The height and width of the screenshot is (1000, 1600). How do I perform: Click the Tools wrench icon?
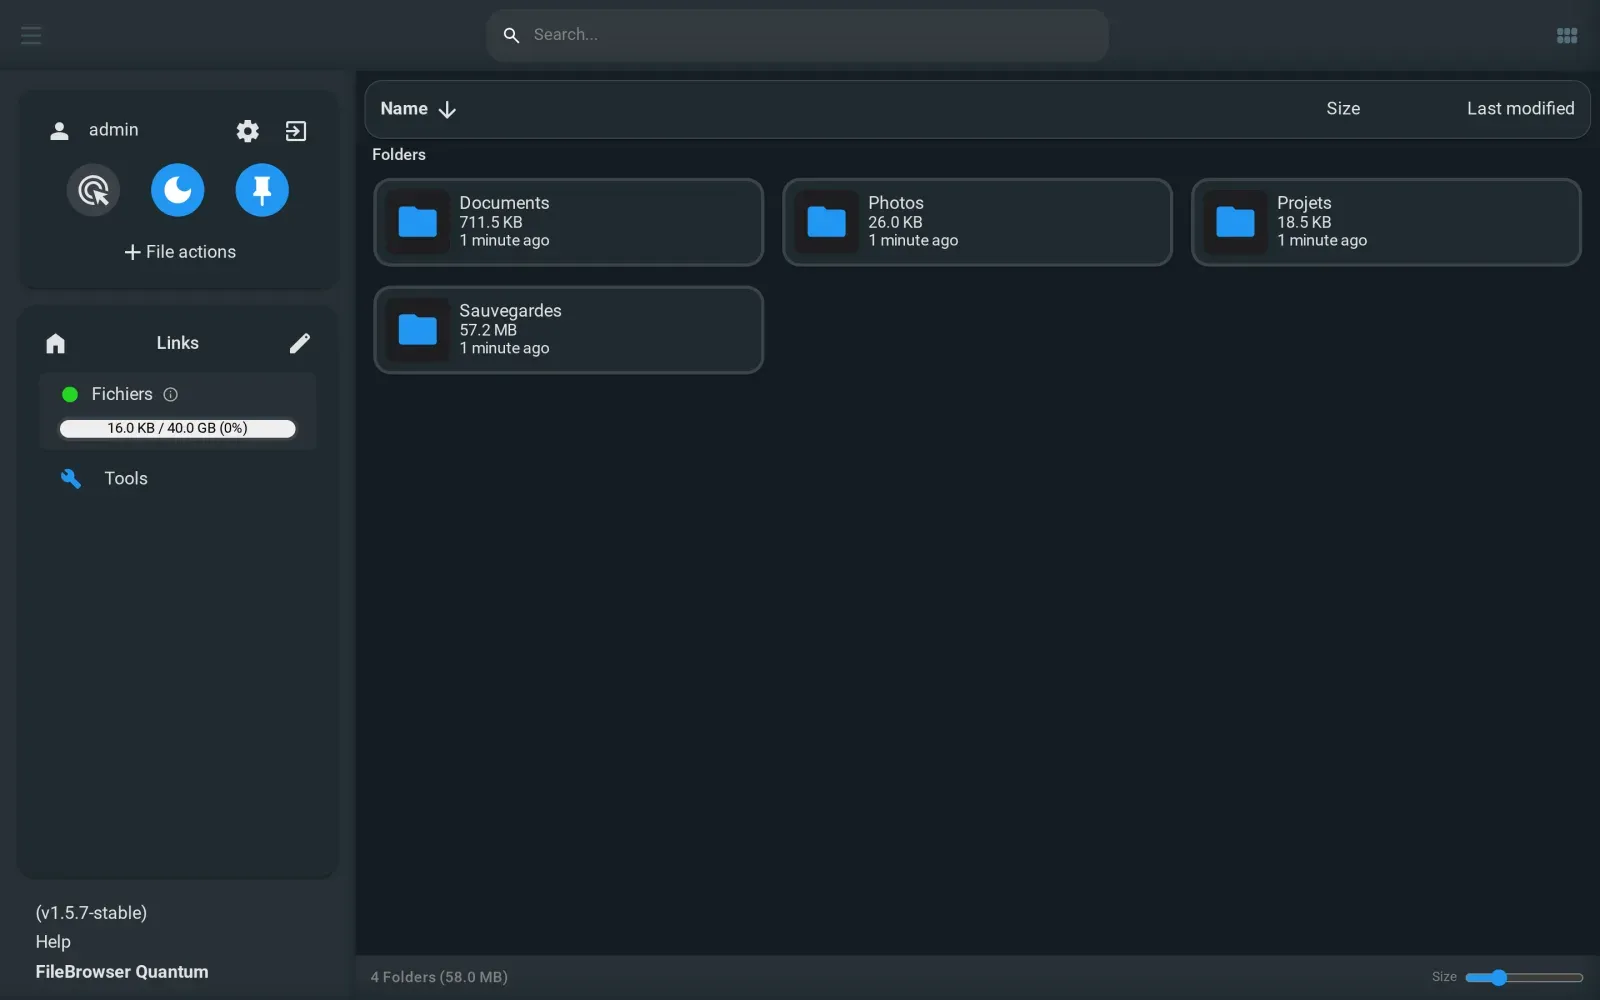pyautogui.click(x=71, y=479)
